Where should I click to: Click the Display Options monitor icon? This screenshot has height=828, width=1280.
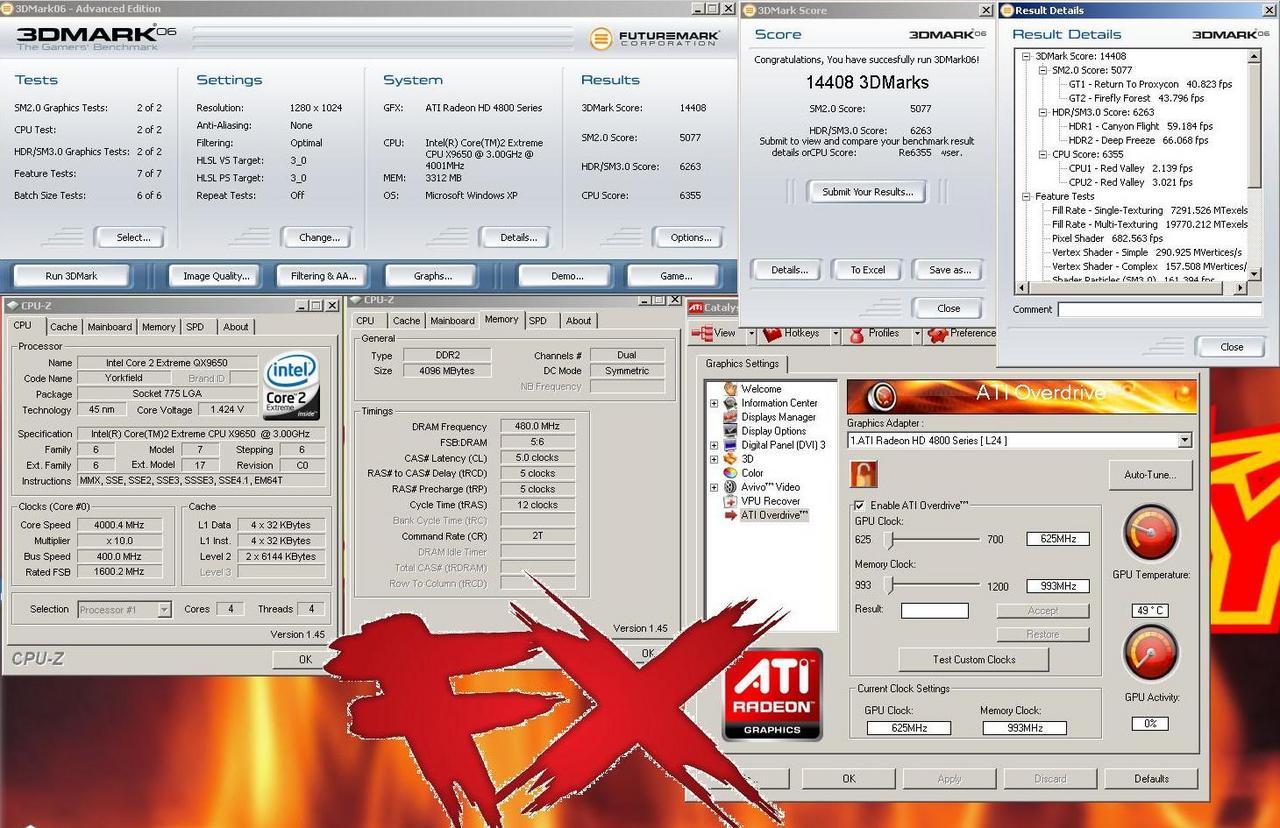click(730, 431)
